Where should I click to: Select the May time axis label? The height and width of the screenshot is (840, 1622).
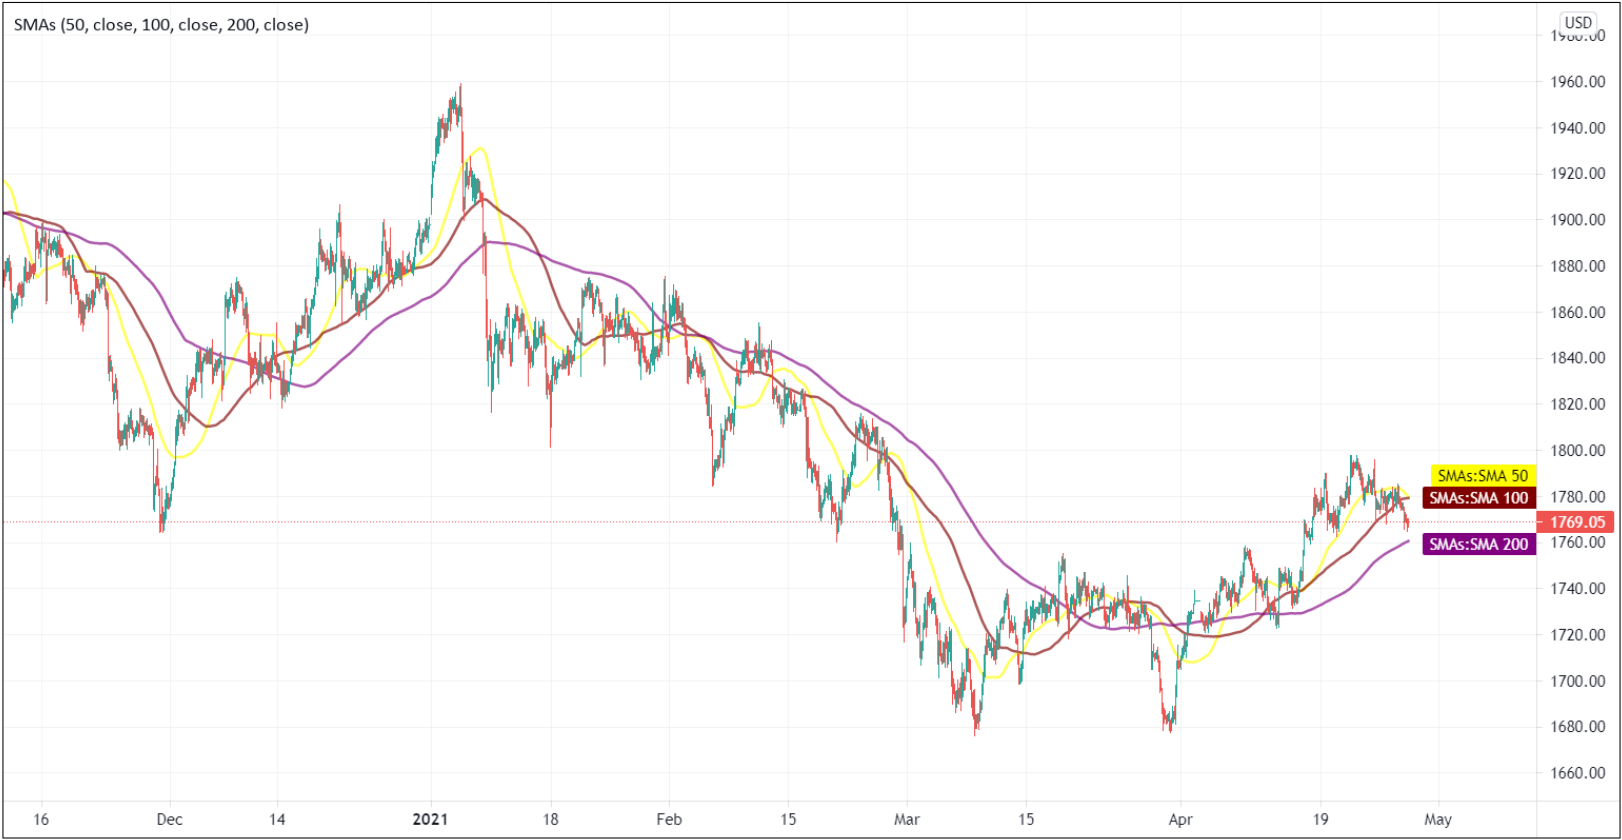[x=1438, y=819]
